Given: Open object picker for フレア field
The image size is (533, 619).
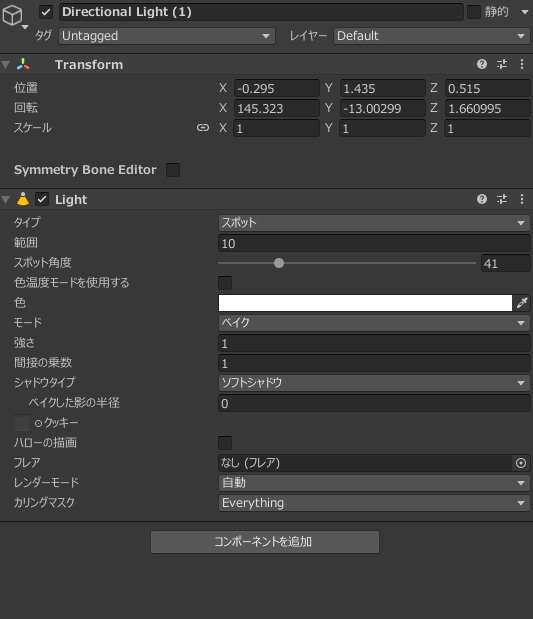Looking at the screenshot, I should [521, 463].
